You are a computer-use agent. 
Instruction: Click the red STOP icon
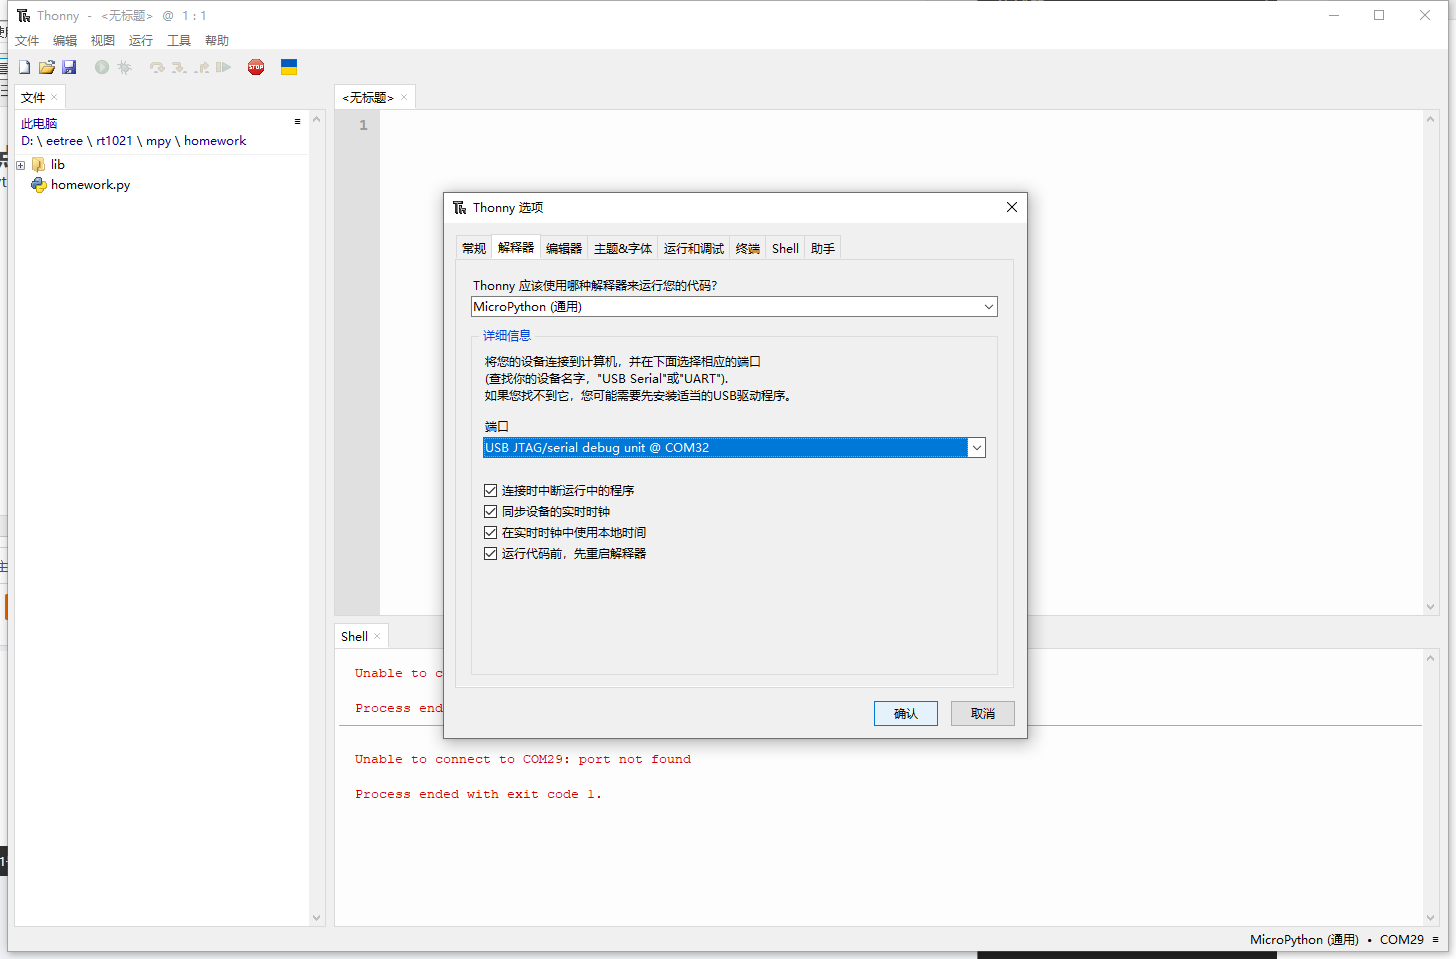256,67
